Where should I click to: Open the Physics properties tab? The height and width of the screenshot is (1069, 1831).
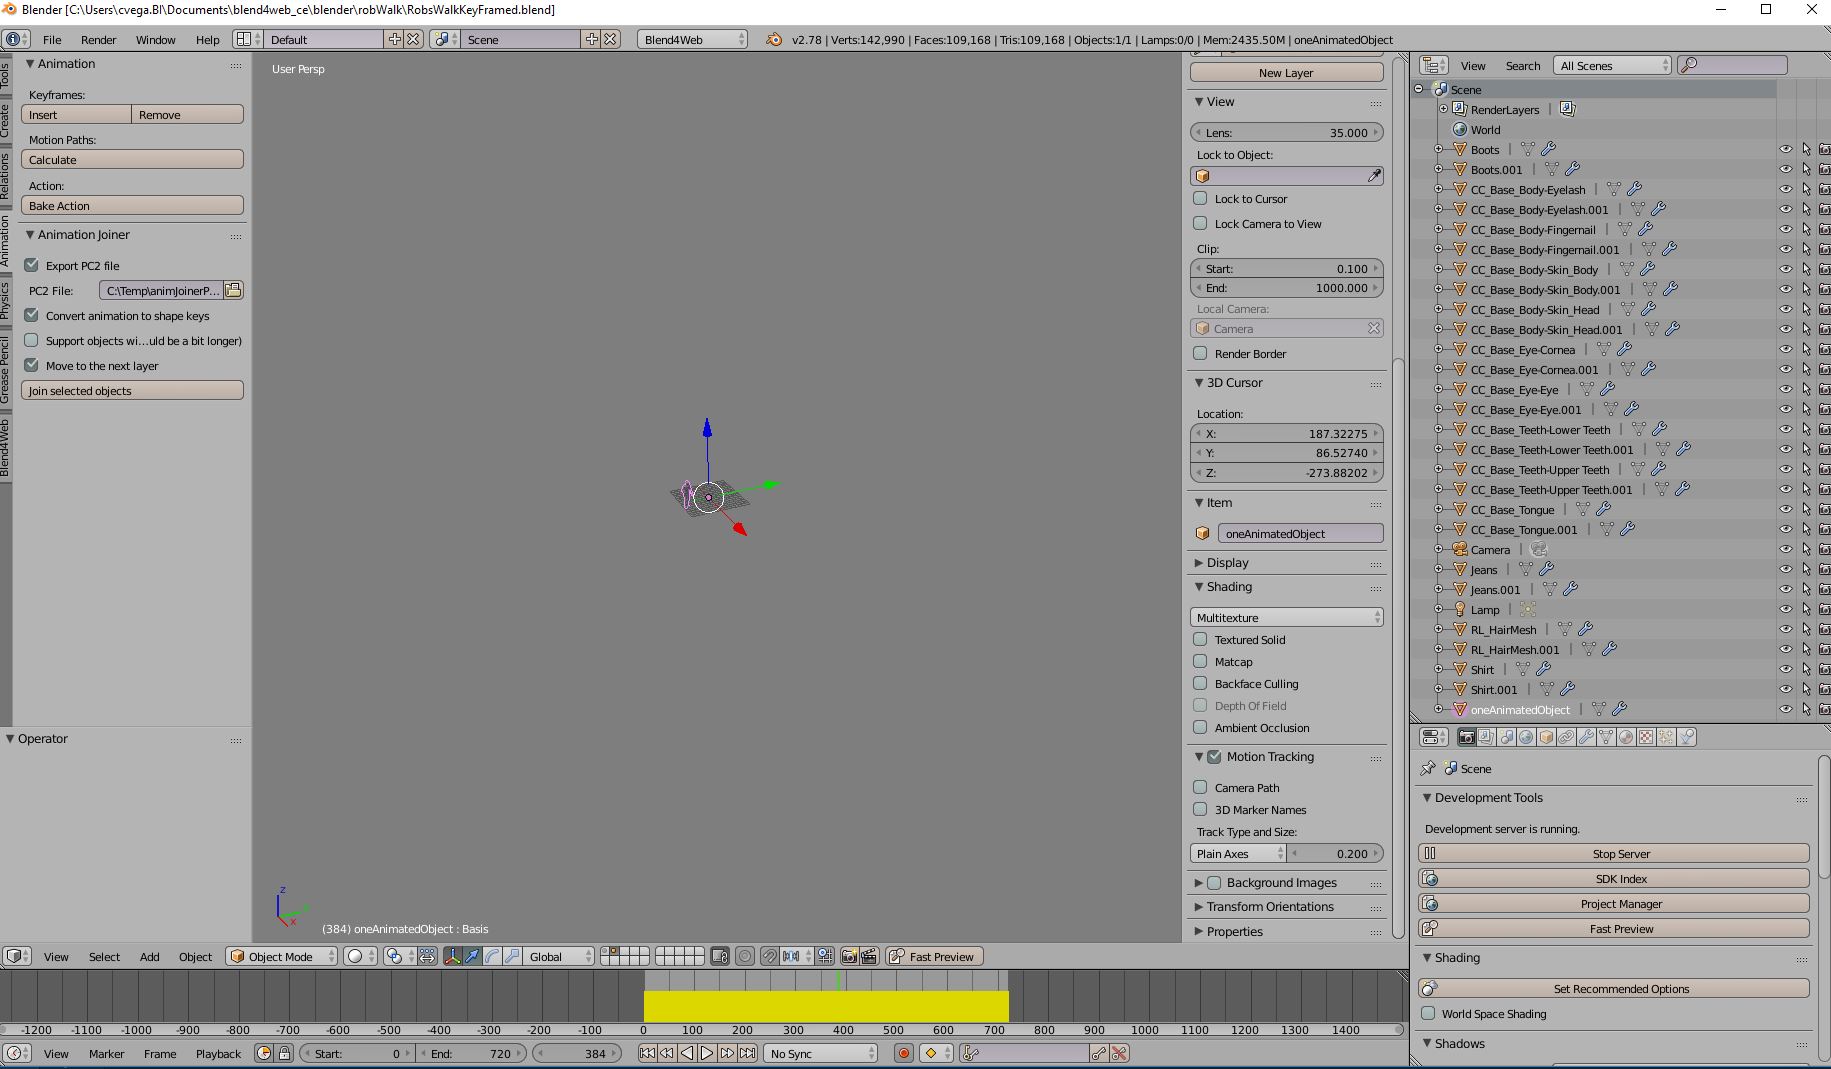1686,737
